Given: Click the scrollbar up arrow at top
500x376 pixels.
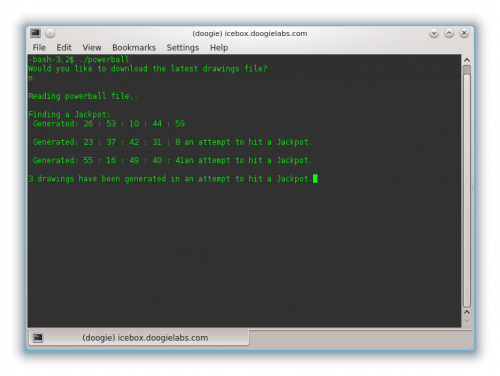Looking at the screenshot, I should click(x=467, y=60).
